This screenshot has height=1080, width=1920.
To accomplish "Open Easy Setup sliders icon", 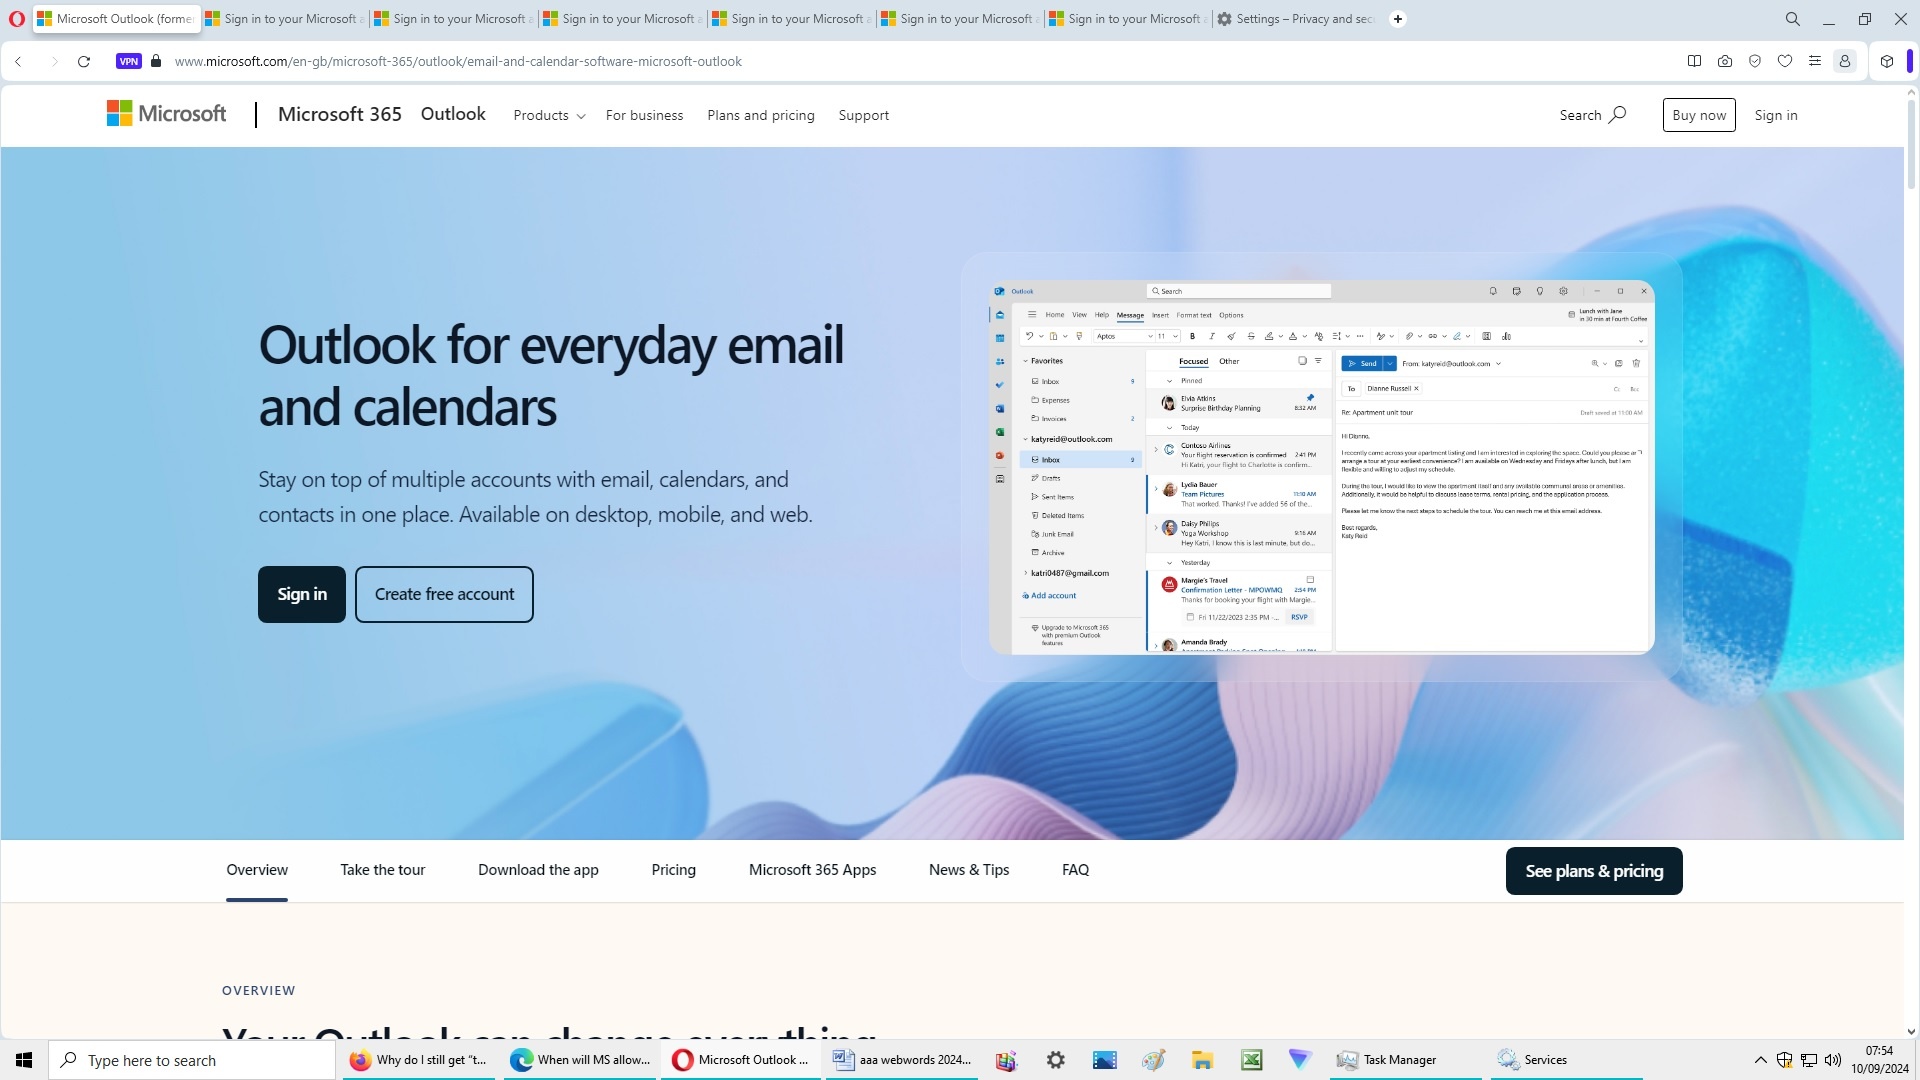I will (1815, 61).
